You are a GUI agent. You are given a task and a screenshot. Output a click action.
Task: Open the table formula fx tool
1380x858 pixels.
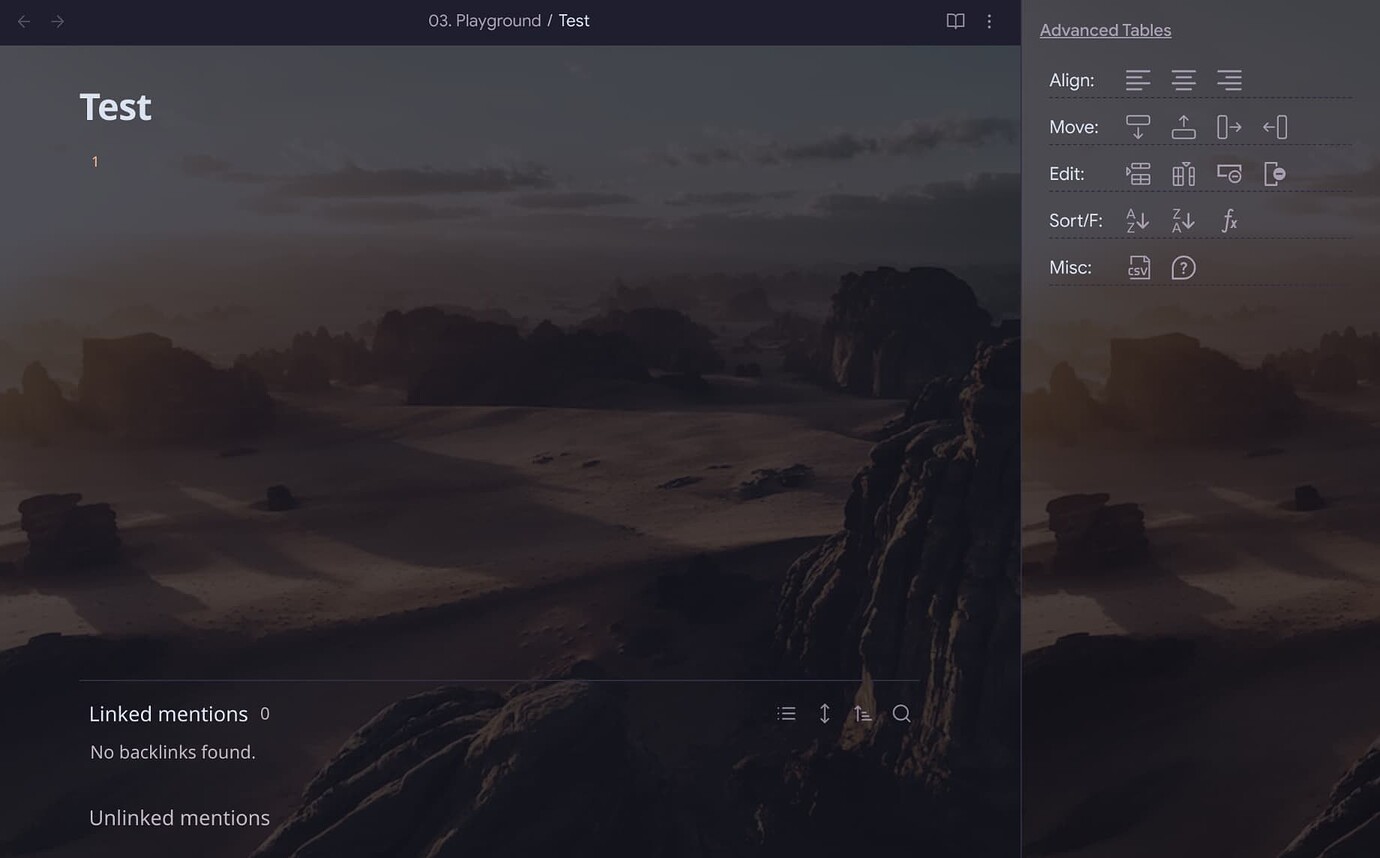[x=1229, y=220]
